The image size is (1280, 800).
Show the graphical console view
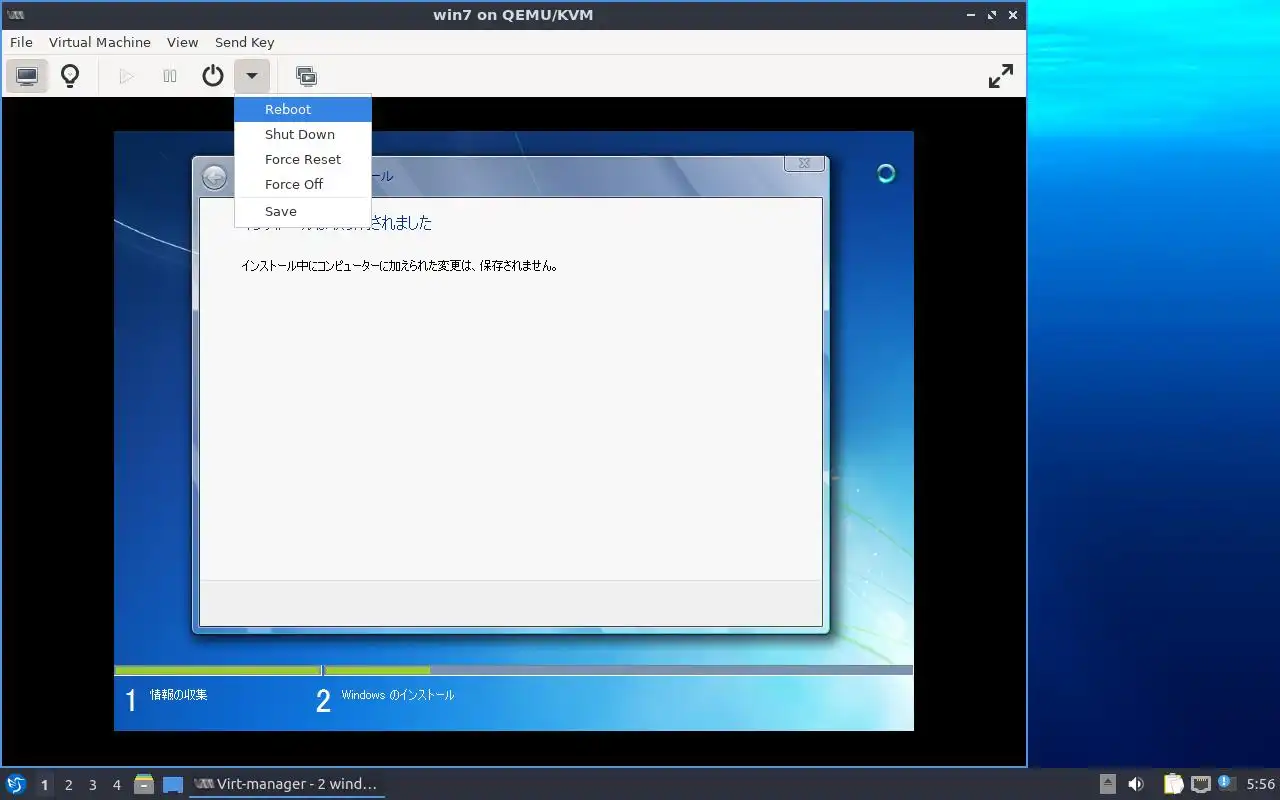coord(27,76)
